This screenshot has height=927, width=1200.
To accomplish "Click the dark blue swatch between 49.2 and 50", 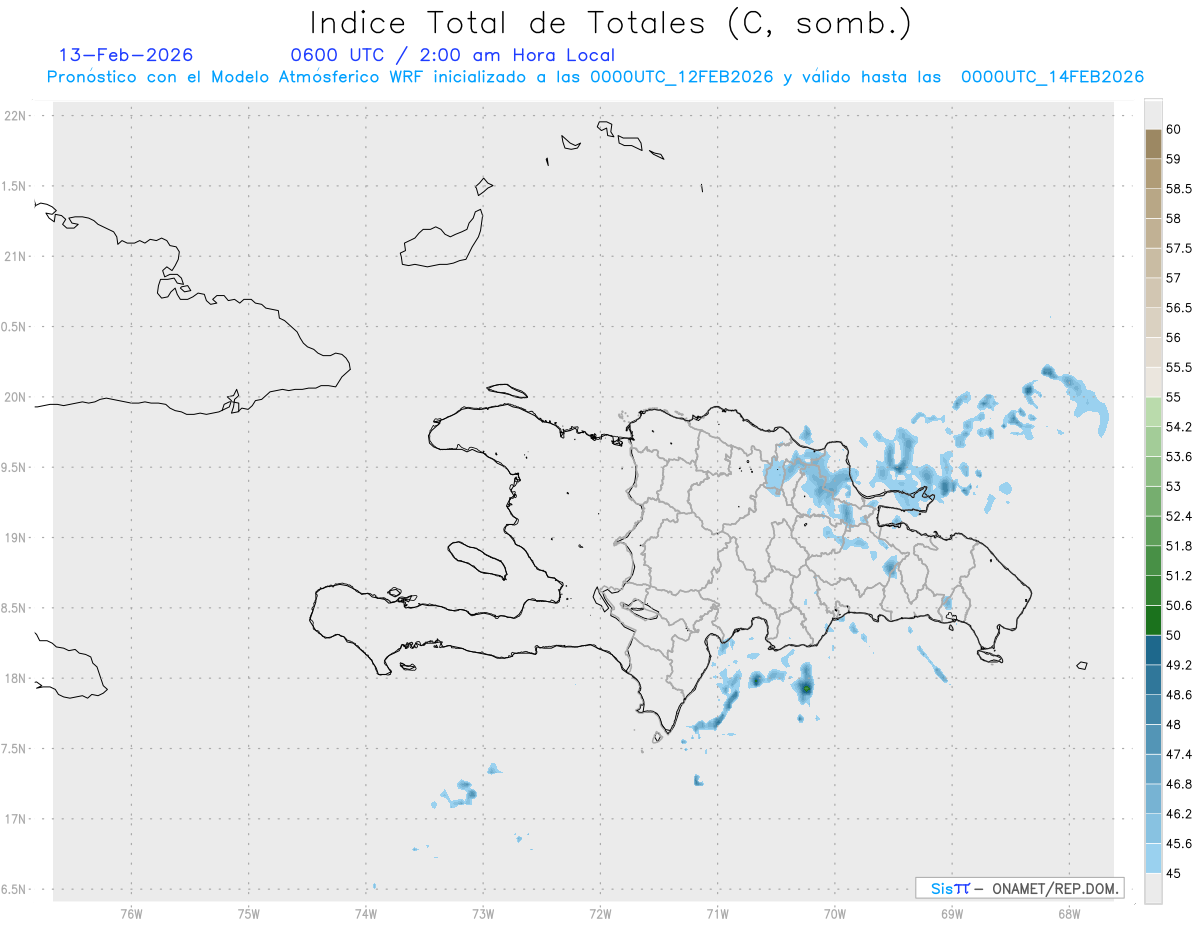I will pyautogui.click(x=1153, y=650).
